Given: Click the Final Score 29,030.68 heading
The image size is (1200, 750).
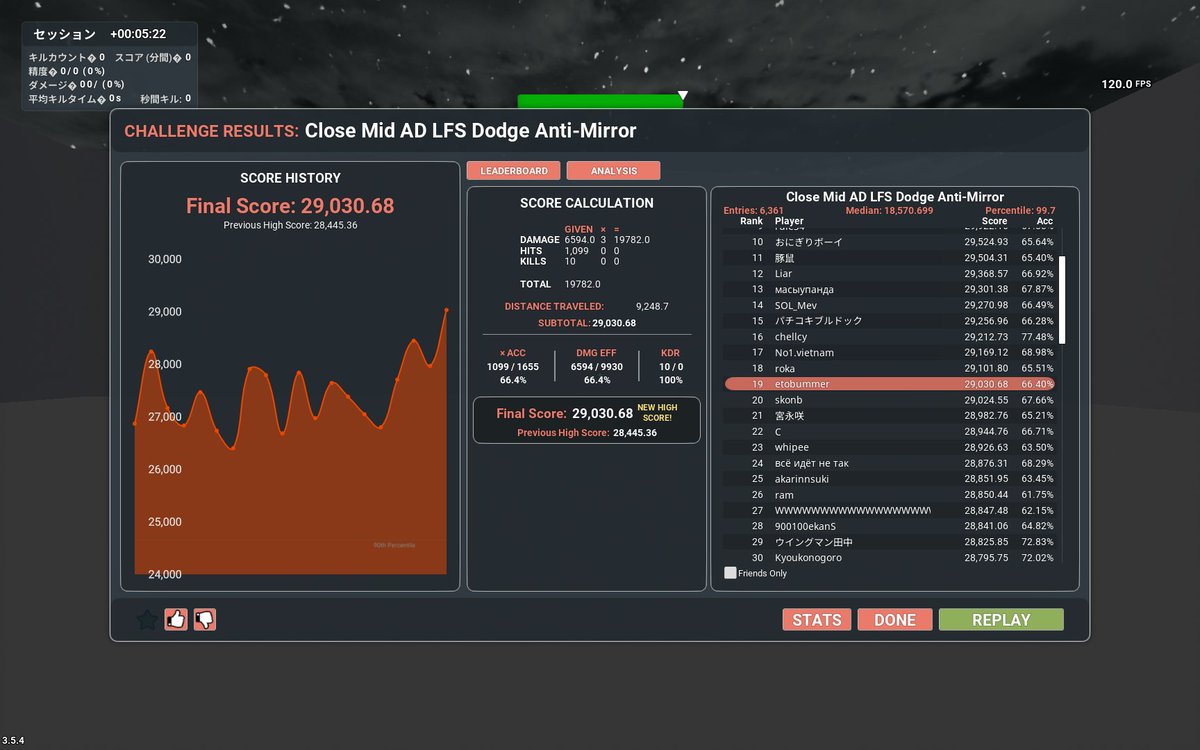Looking at the screenshot, I should (290, 206).
